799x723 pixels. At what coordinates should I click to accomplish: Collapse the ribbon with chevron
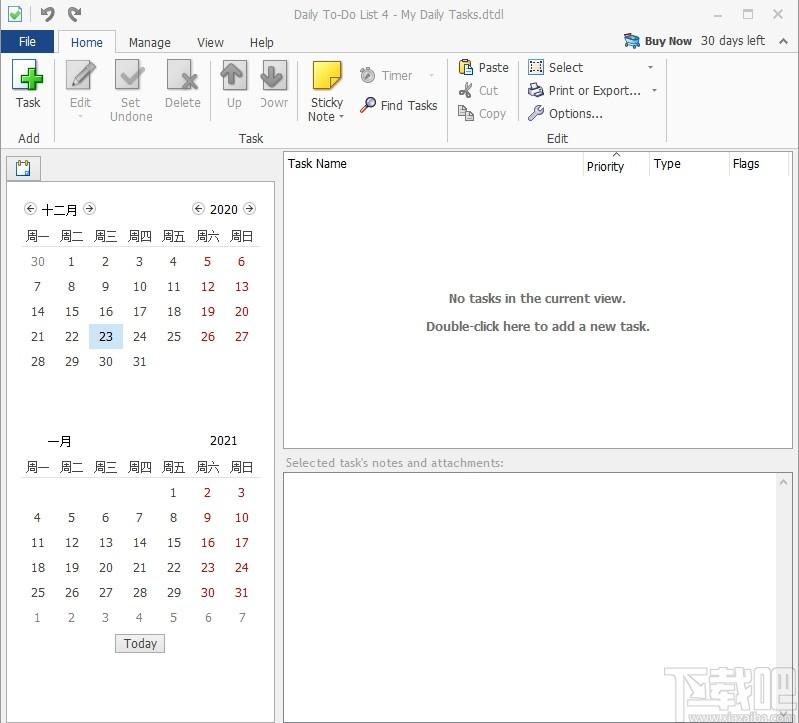[783, 41]
